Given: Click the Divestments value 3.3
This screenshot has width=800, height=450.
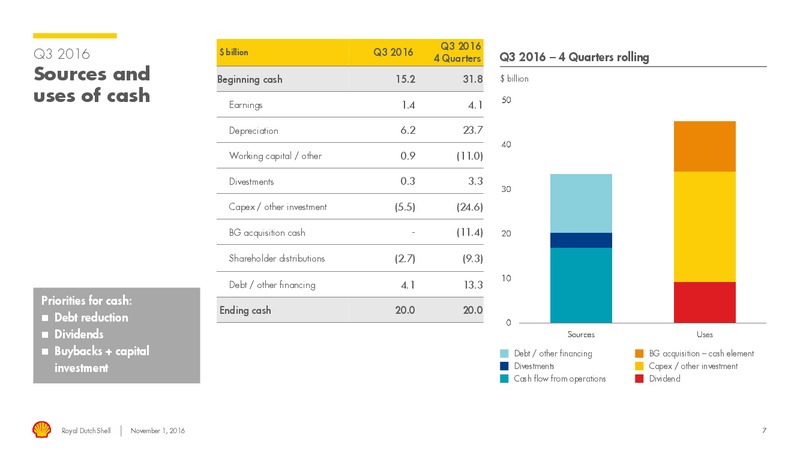Looking at the screenshot, I should pyautogui.click(x=475, y=181).
